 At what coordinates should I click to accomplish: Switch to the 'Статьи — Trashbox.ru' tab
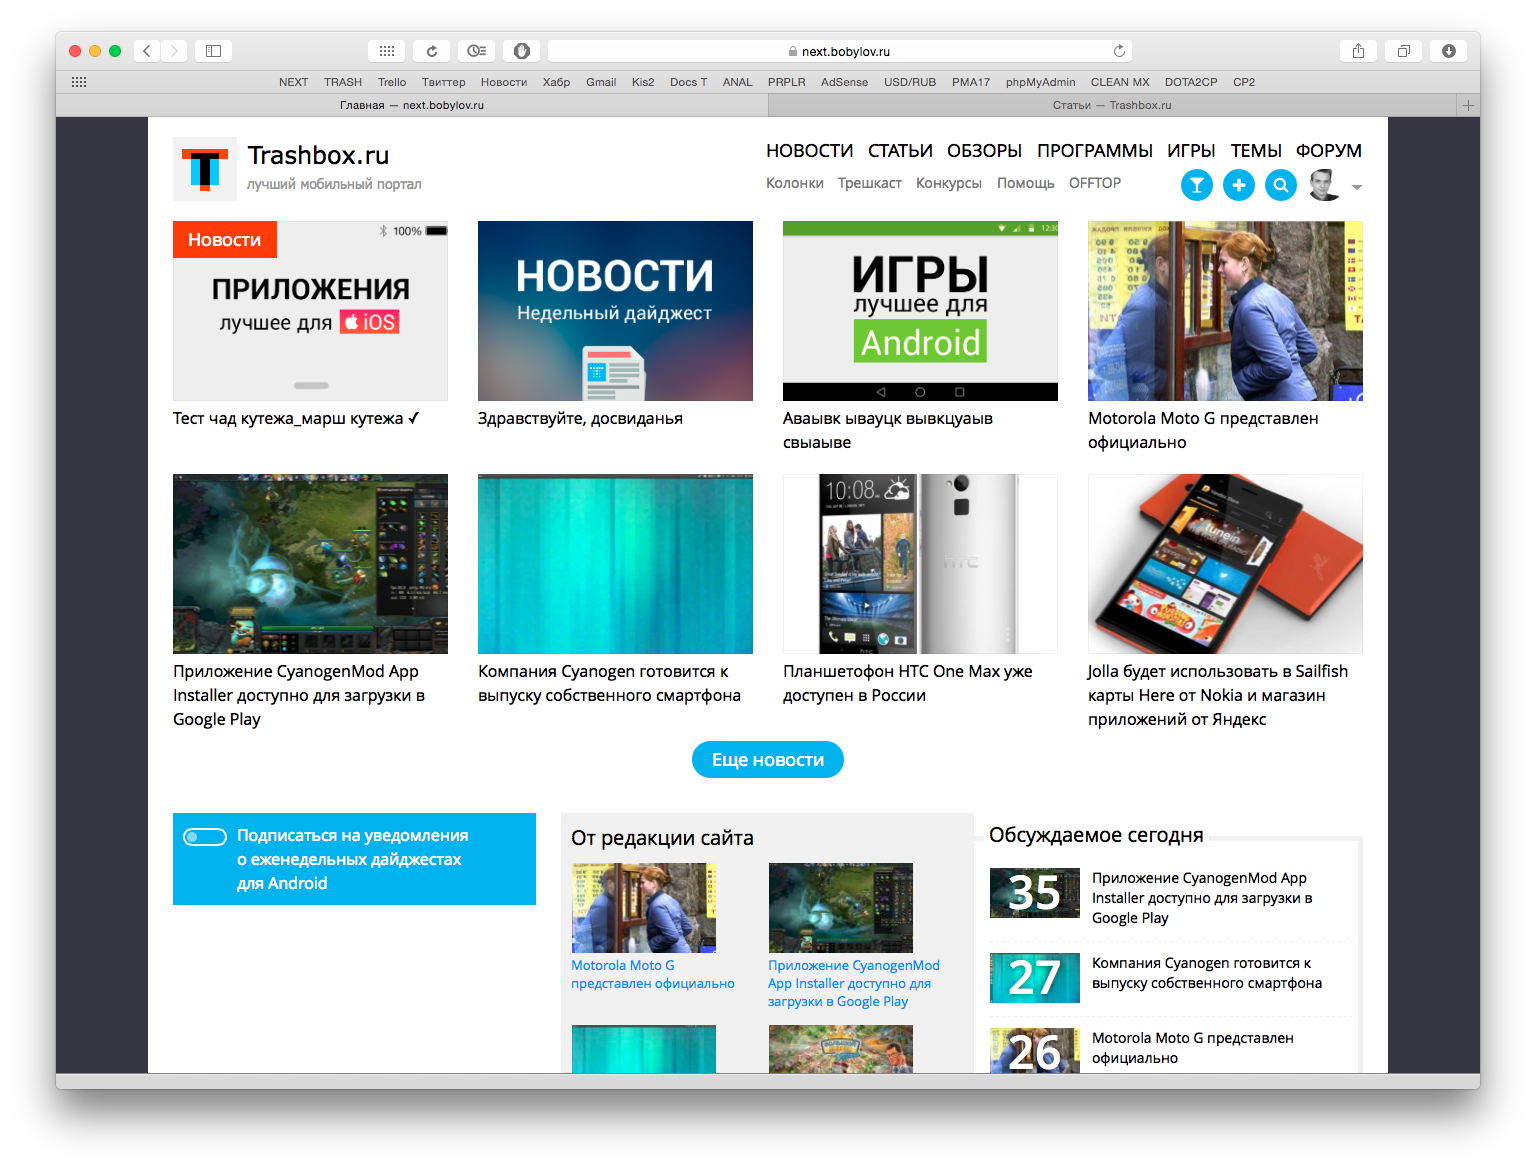click(1112, 105)
